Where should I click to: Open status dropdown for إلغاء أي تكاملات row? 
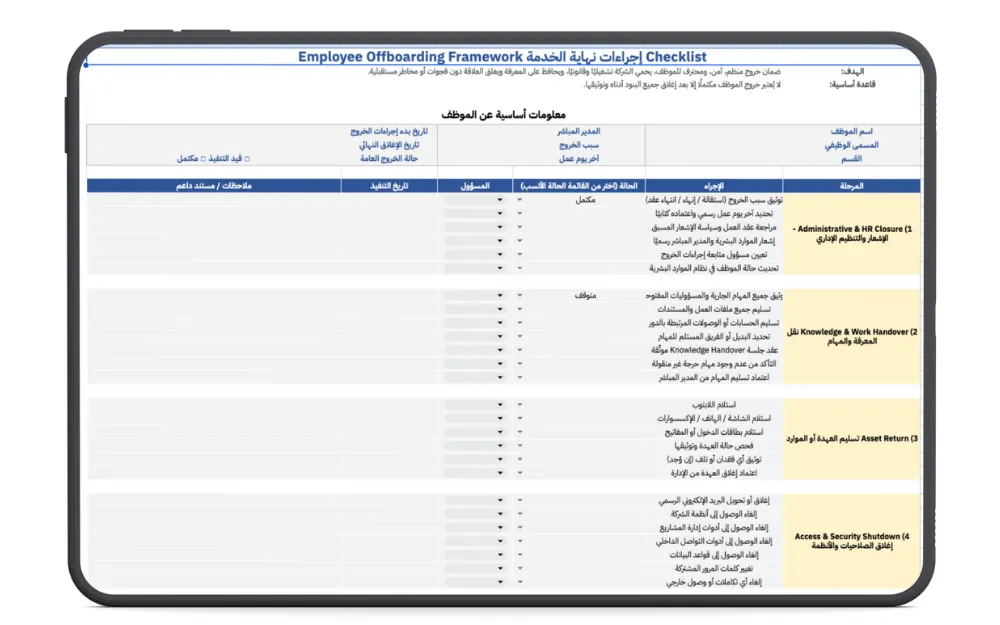520,582
